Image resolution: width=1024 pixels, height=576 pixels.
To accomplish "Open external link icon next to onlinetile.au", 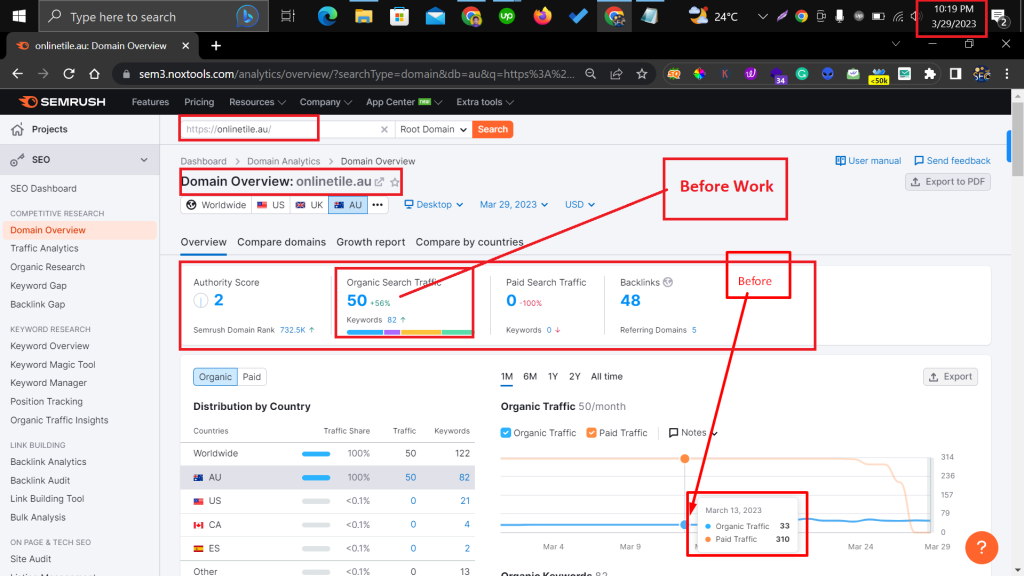I will click(379, 182).
